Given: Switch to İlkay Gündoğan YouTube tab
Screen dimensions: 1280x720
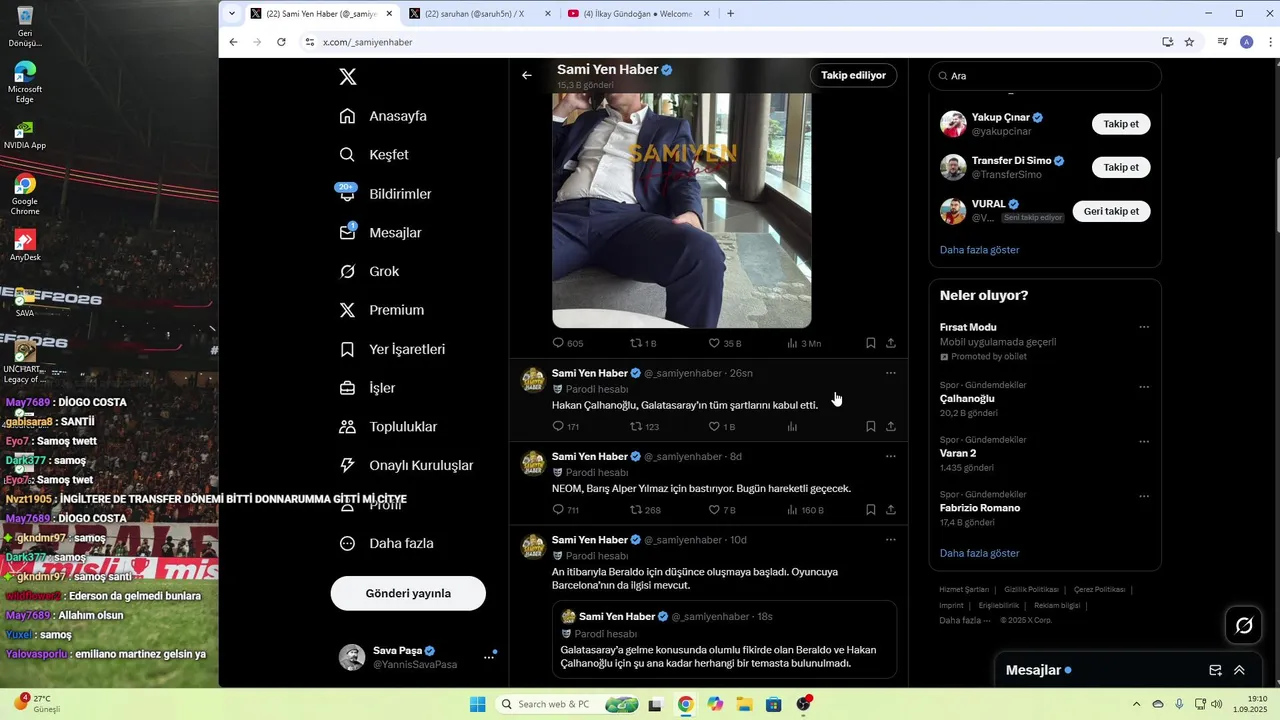Looking at the screenshot, I should [x=637, y=14].
